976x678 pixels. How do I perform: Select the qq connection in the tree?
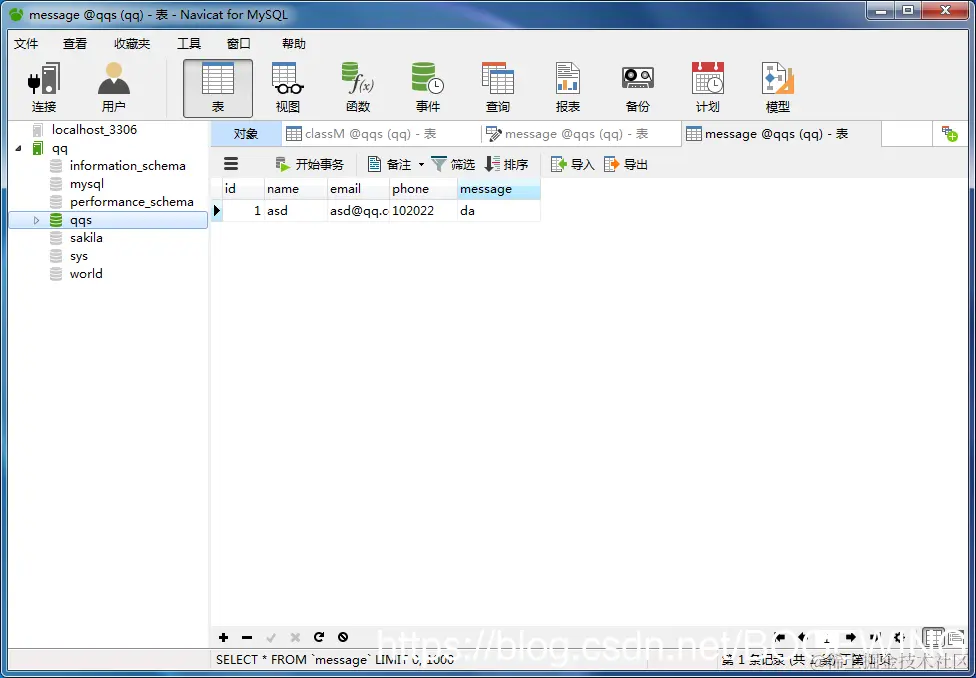click(x=60, y=148)
